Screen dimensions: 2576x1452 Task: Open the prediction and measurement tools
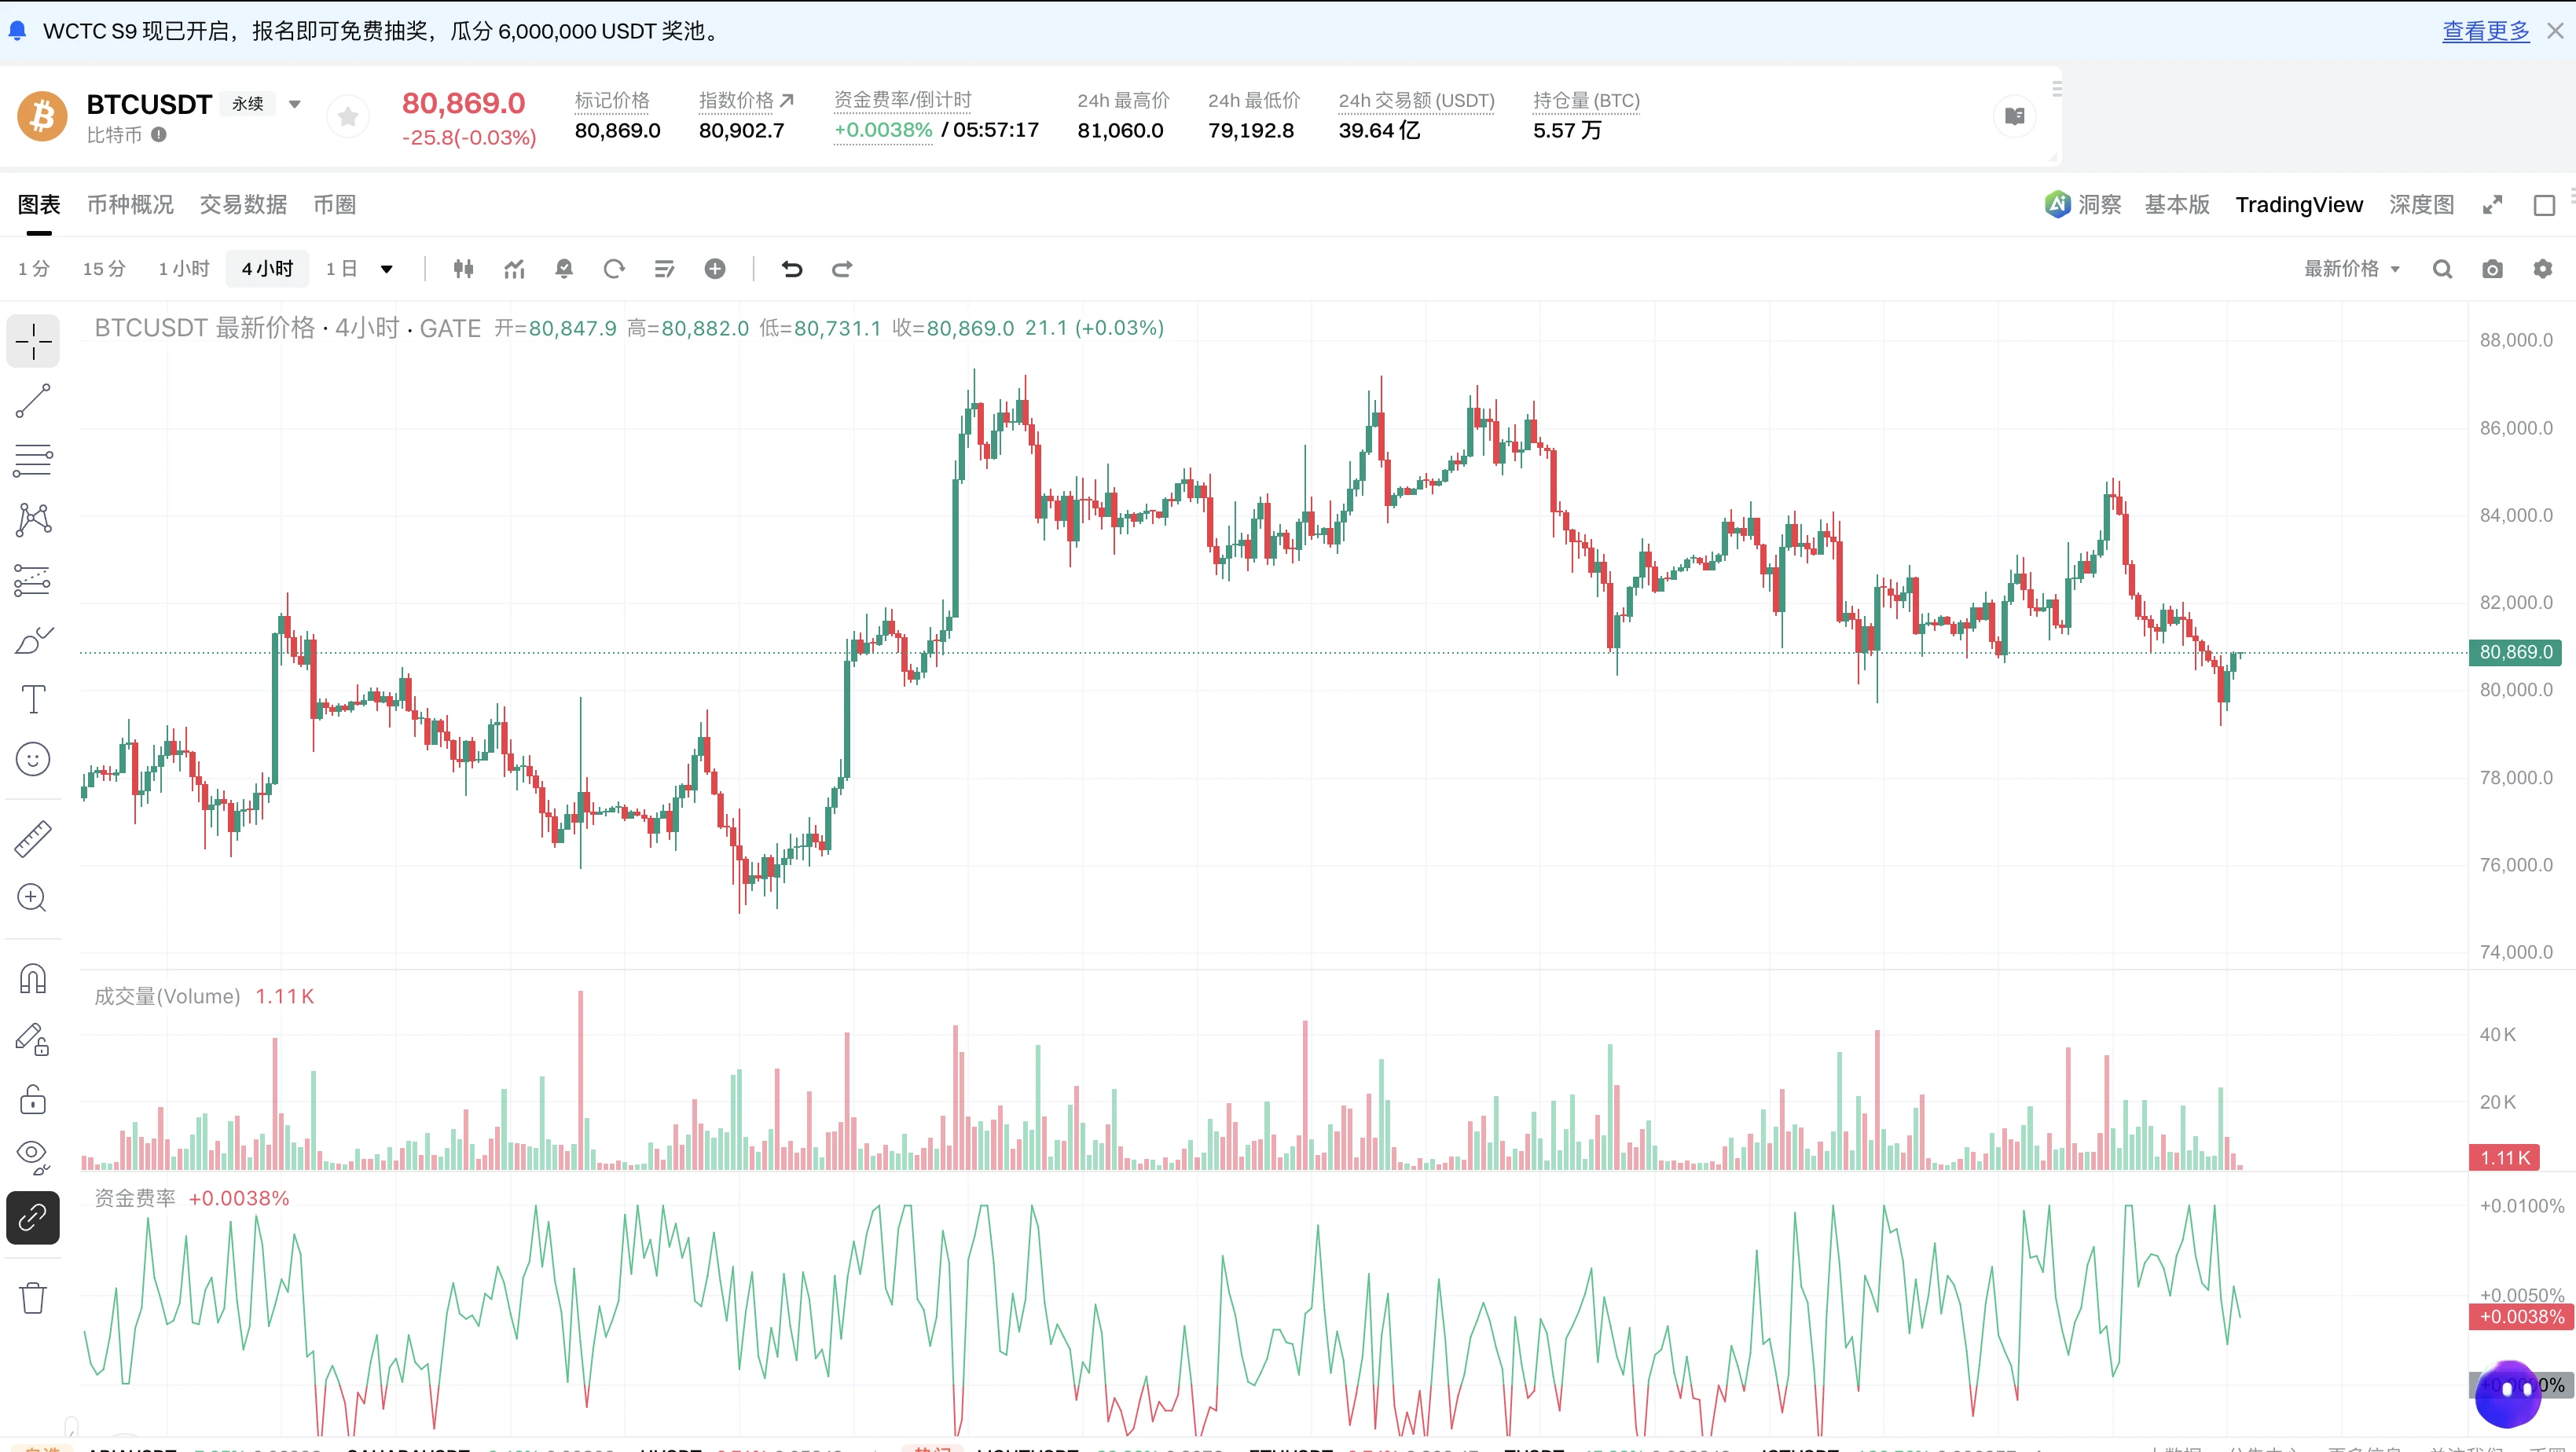coord(33,580)
